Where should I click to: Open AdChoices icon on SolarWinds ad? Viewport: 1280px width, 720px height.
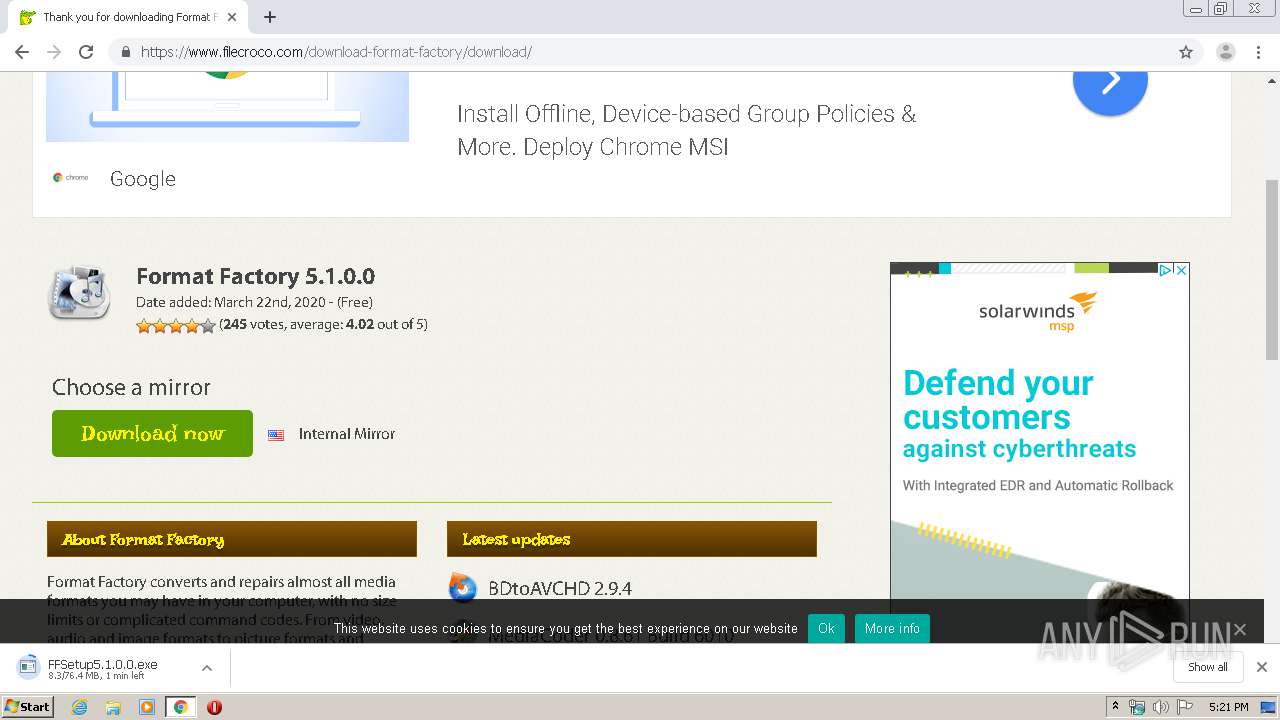coord(1166,270)
